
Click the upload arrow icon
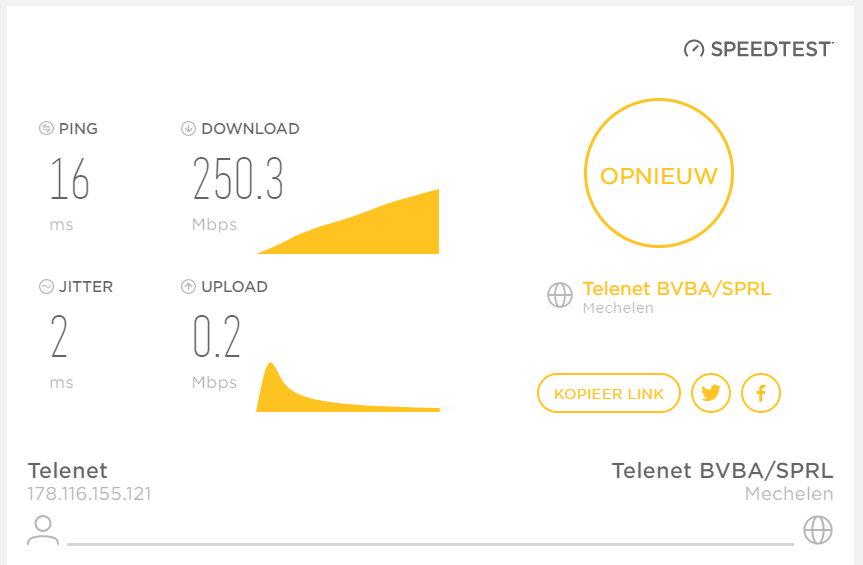coord(188,287)
